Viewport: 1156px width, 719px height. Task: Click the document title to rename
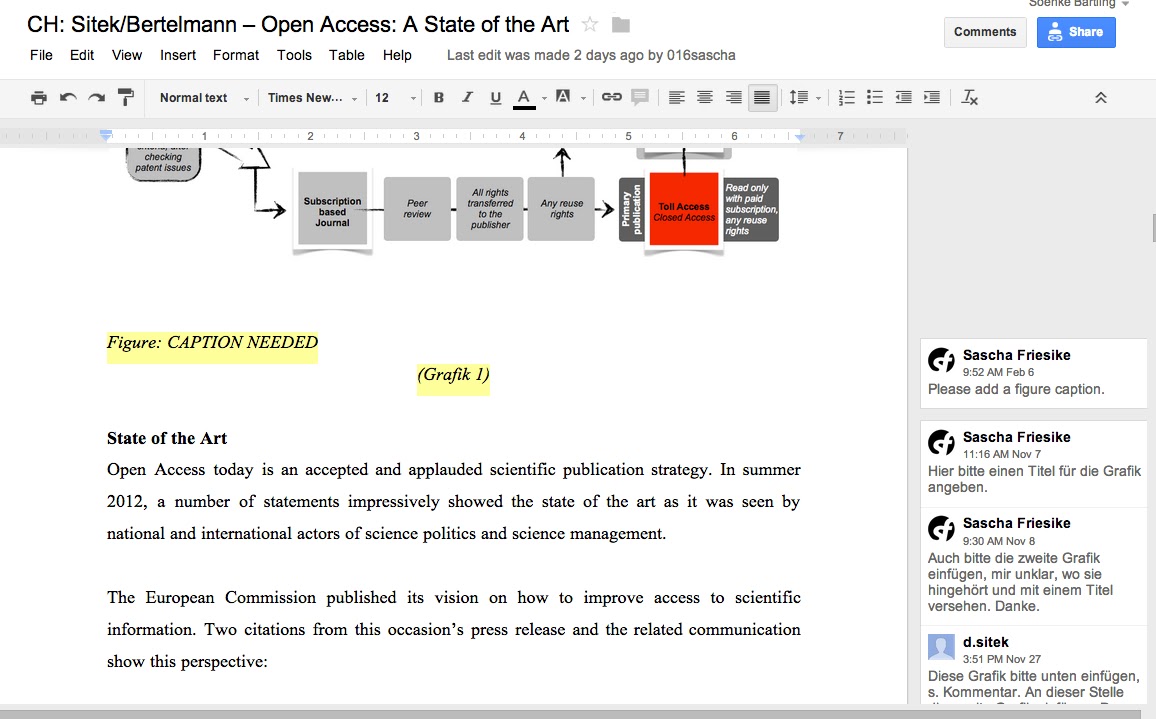coord(298,24)
